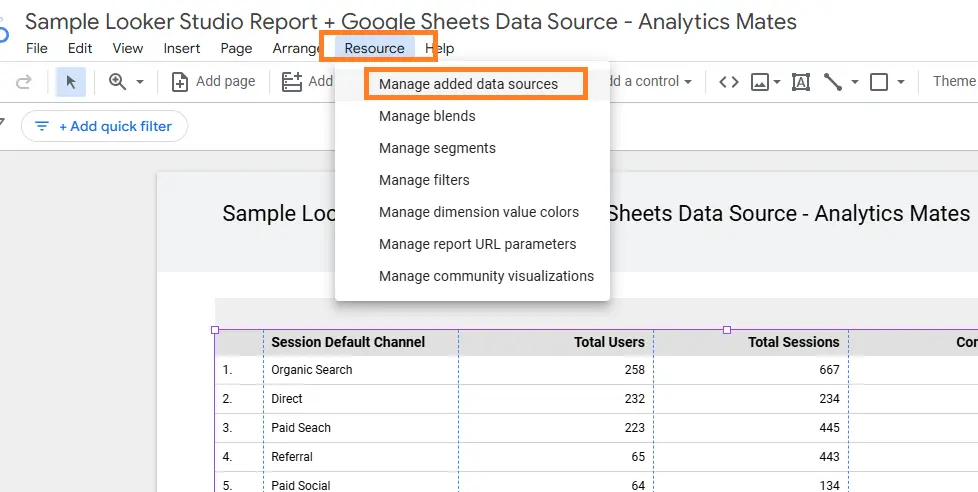Click the 258 total users value
The image size is (978, 492).
[x=634, y=370]
